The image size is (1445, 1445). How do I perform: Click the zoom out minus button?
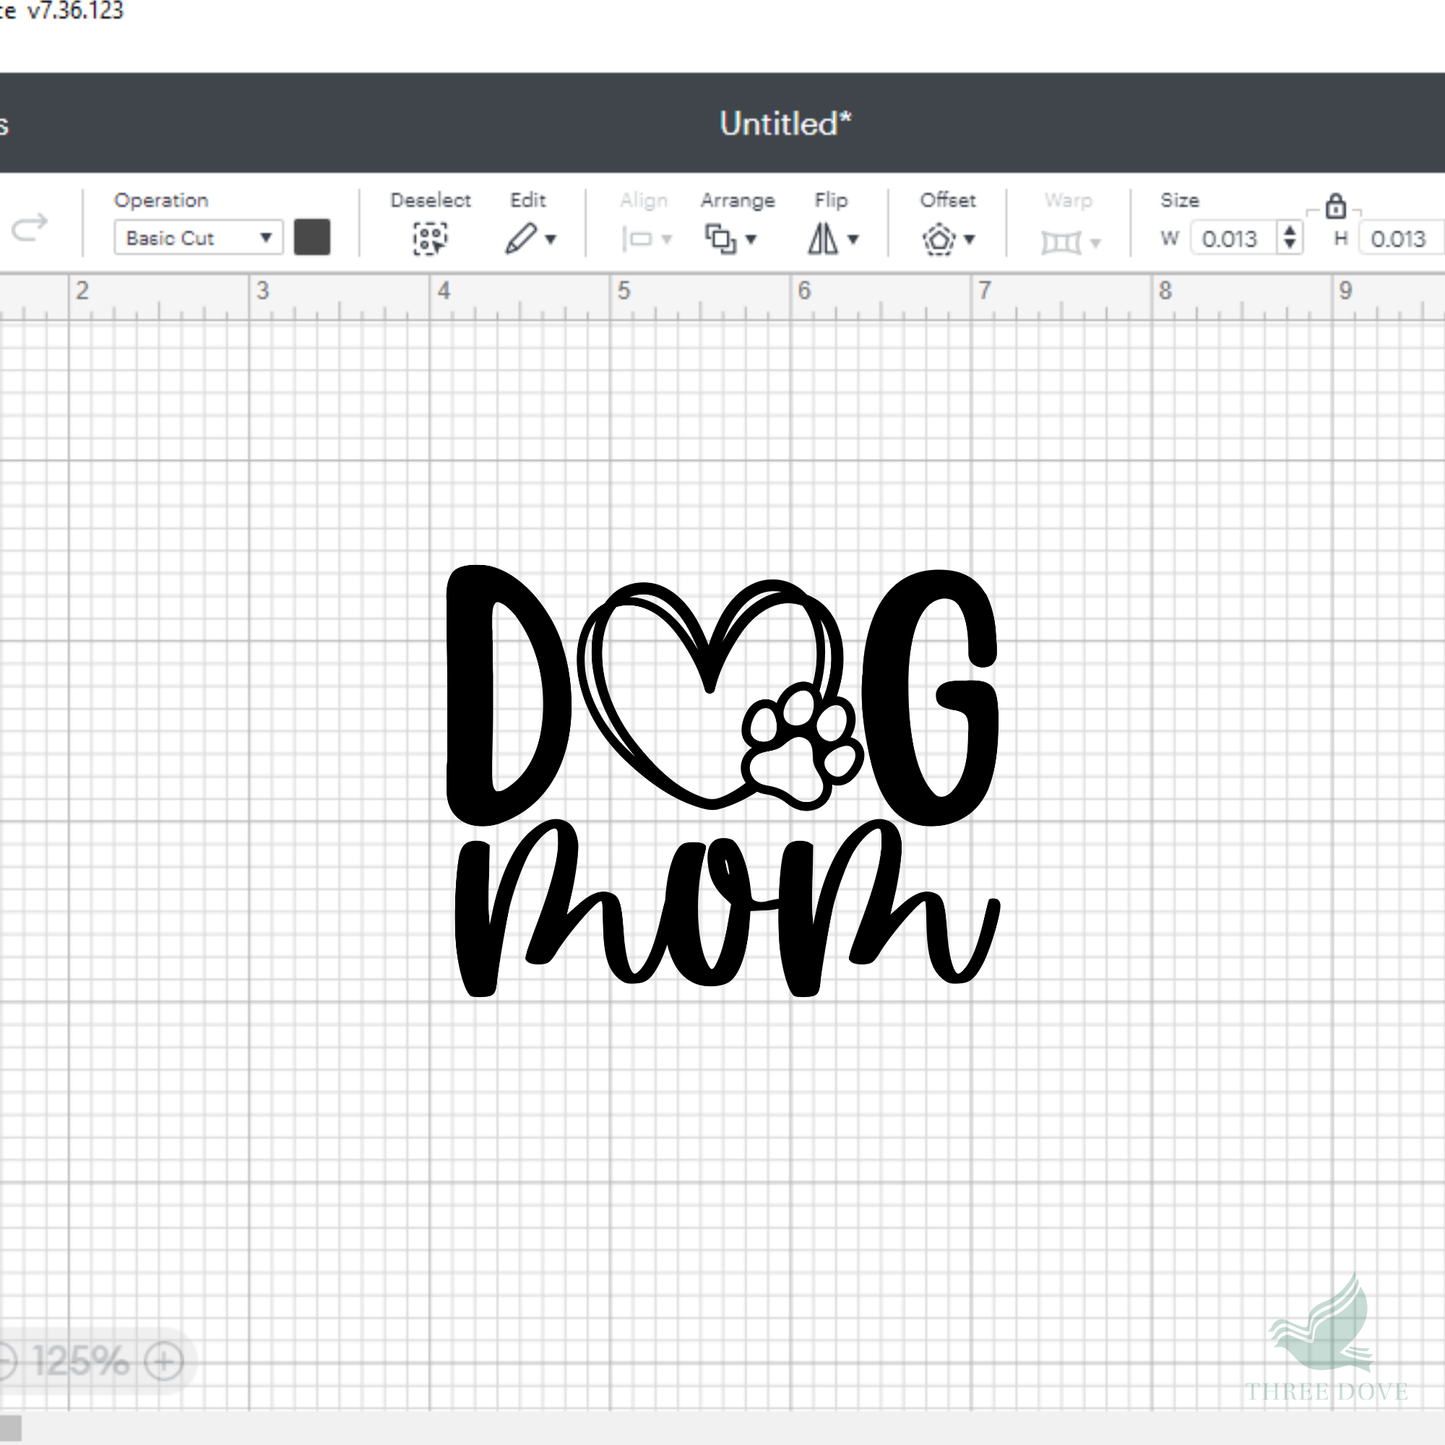pyautogui.click(x=7, y=1361)
